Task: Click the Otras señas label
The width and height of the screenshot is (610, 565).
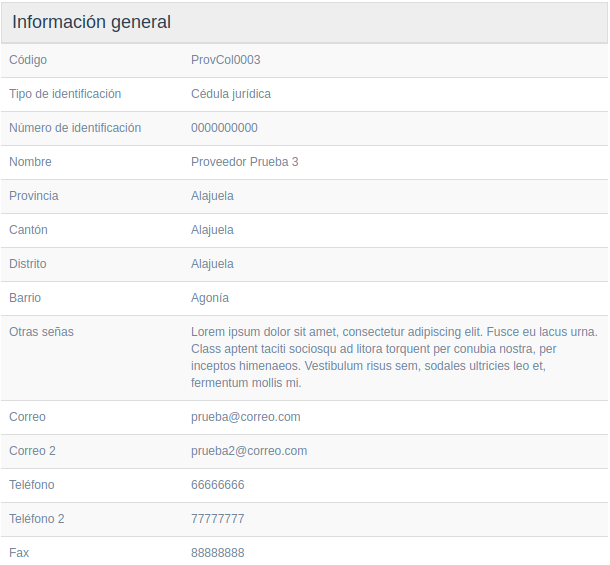Action: 41,332
